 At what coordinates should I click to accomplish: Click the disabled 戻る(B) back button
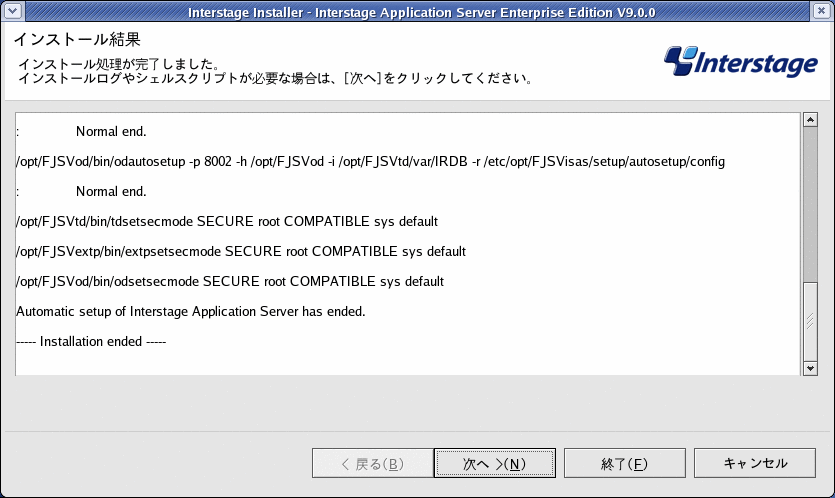coord(372,463)
